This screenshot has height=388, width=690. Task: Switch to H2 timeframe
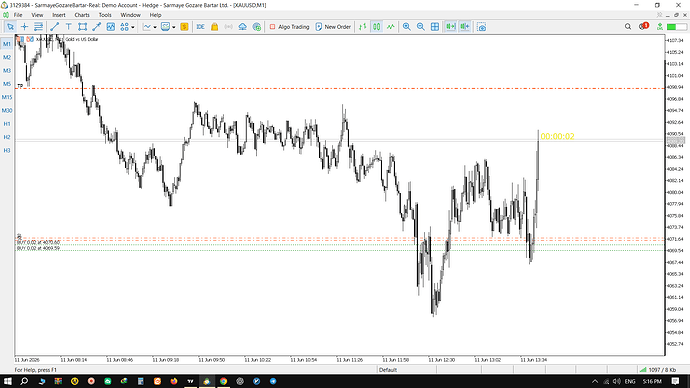7,137
